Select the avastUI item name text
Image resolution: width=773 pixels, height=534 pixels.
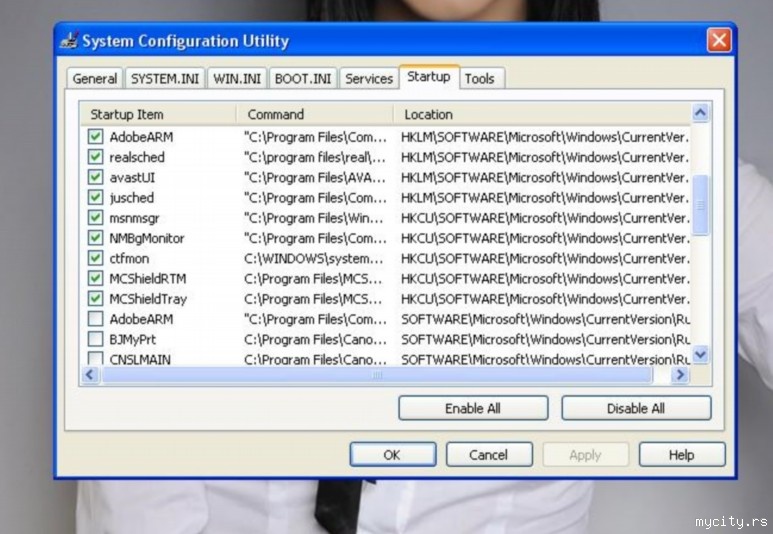coord(132,178)
